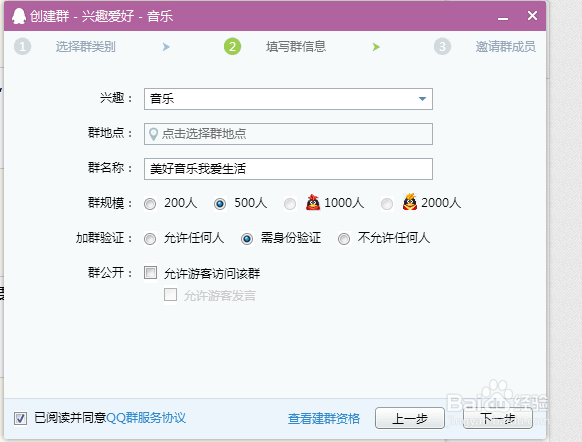This screenshot has width=582, height=442.
Task: Click the location pin icon in 群地点 field
Action: point(153,134)
